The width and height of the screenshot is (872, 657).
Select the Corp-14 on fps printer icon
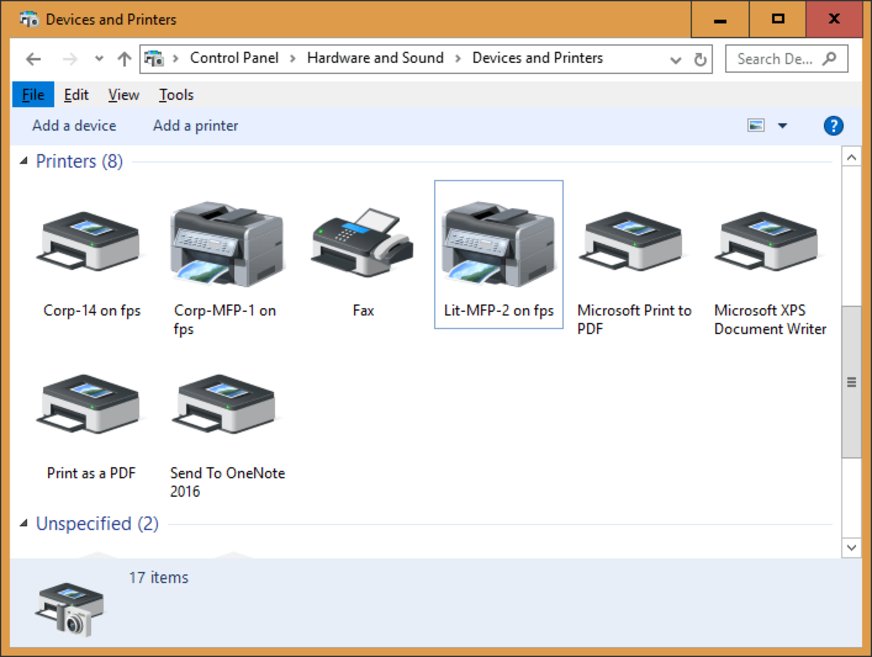point(91,243)
